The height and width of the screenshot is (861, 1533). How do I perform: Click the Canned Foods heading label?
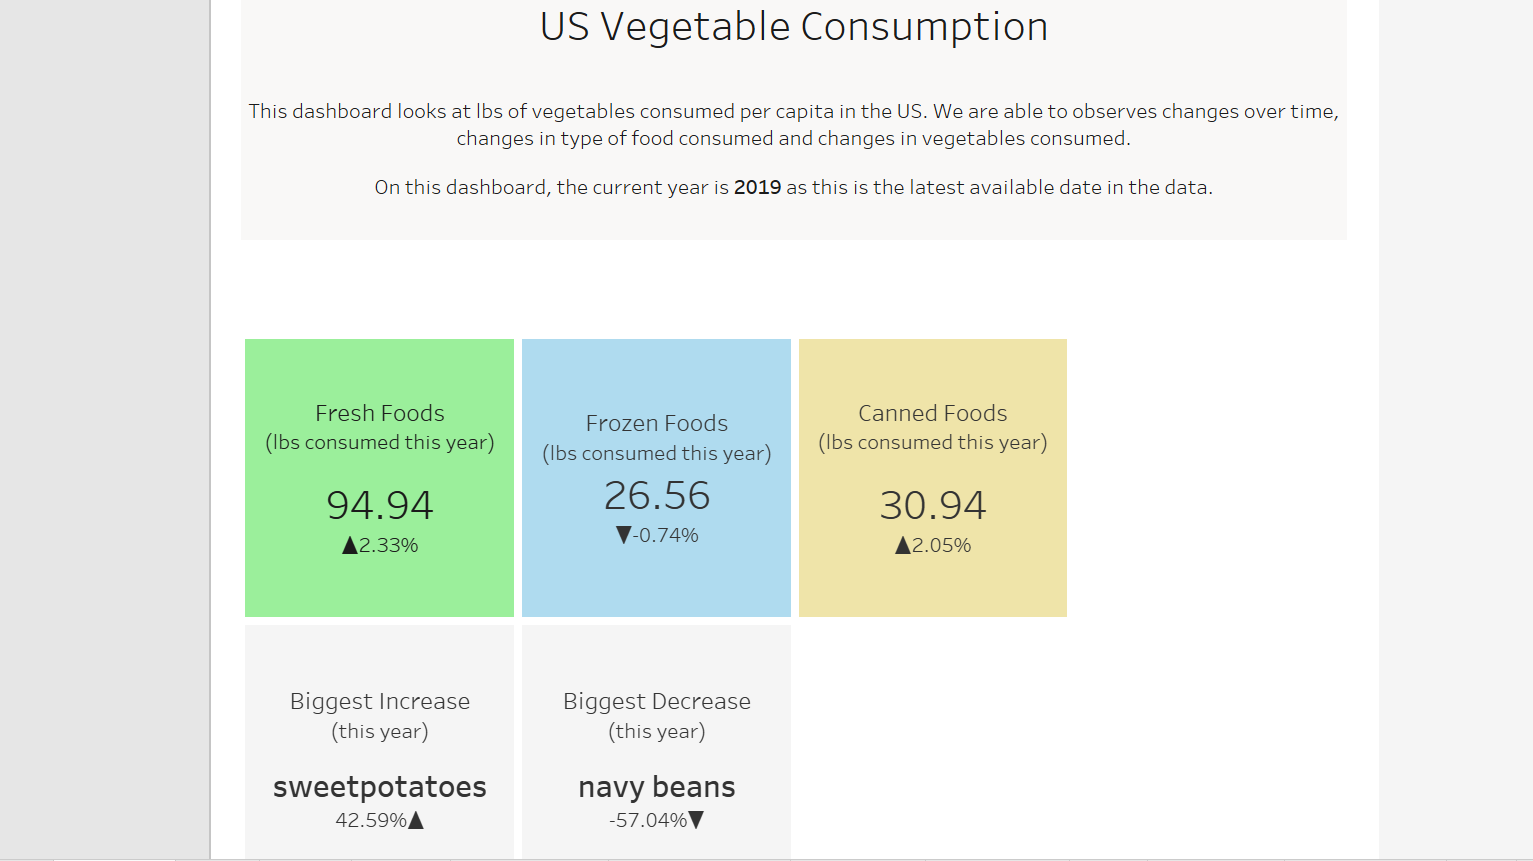pos(933,413)
